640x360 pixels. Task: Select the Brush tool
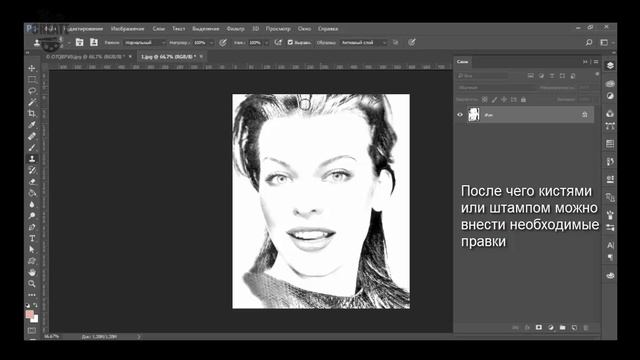(x=32, y=148)
